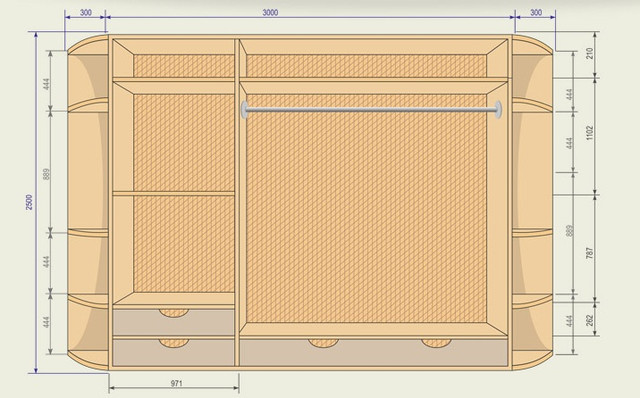Select the 2500 height dimension label
640x398 pixels.
[x=29, y=202]
